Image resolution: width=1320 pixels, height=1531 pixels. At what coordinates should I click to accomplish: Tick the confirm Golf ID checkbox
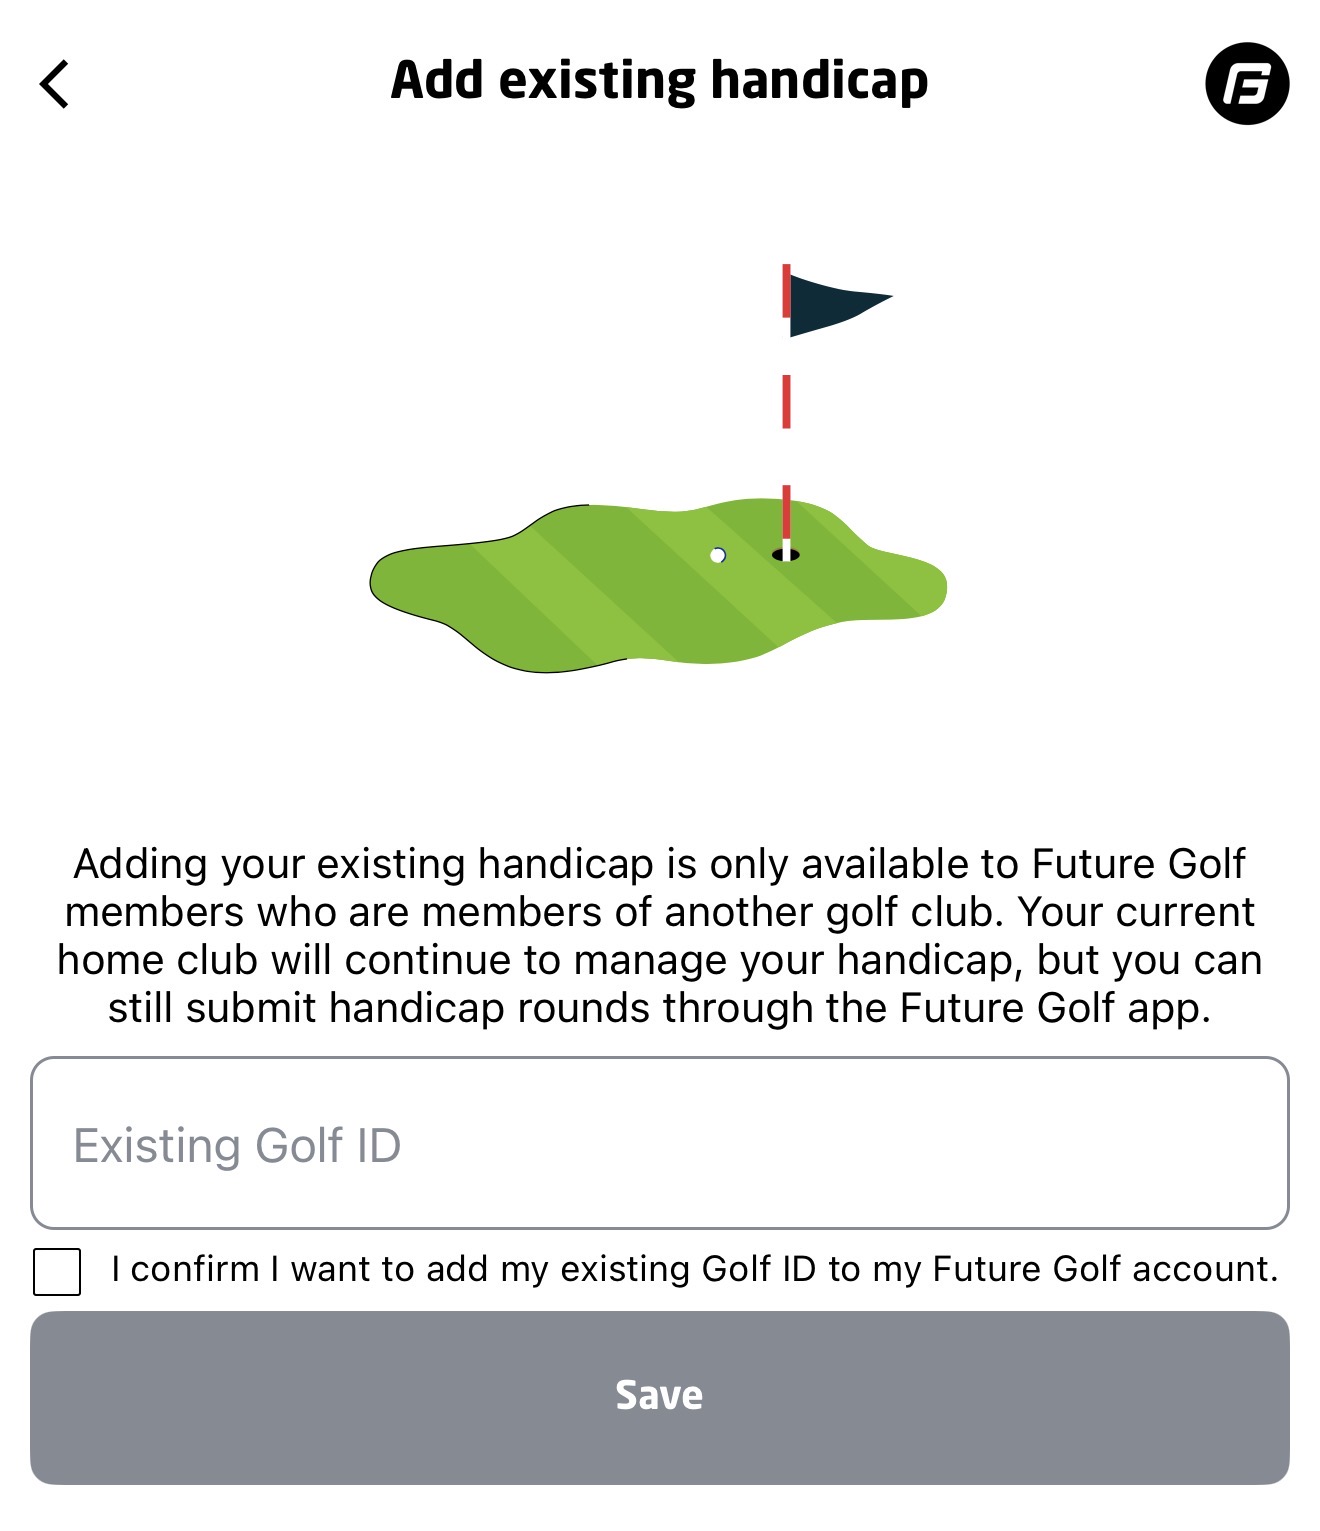pos(57,1271)
